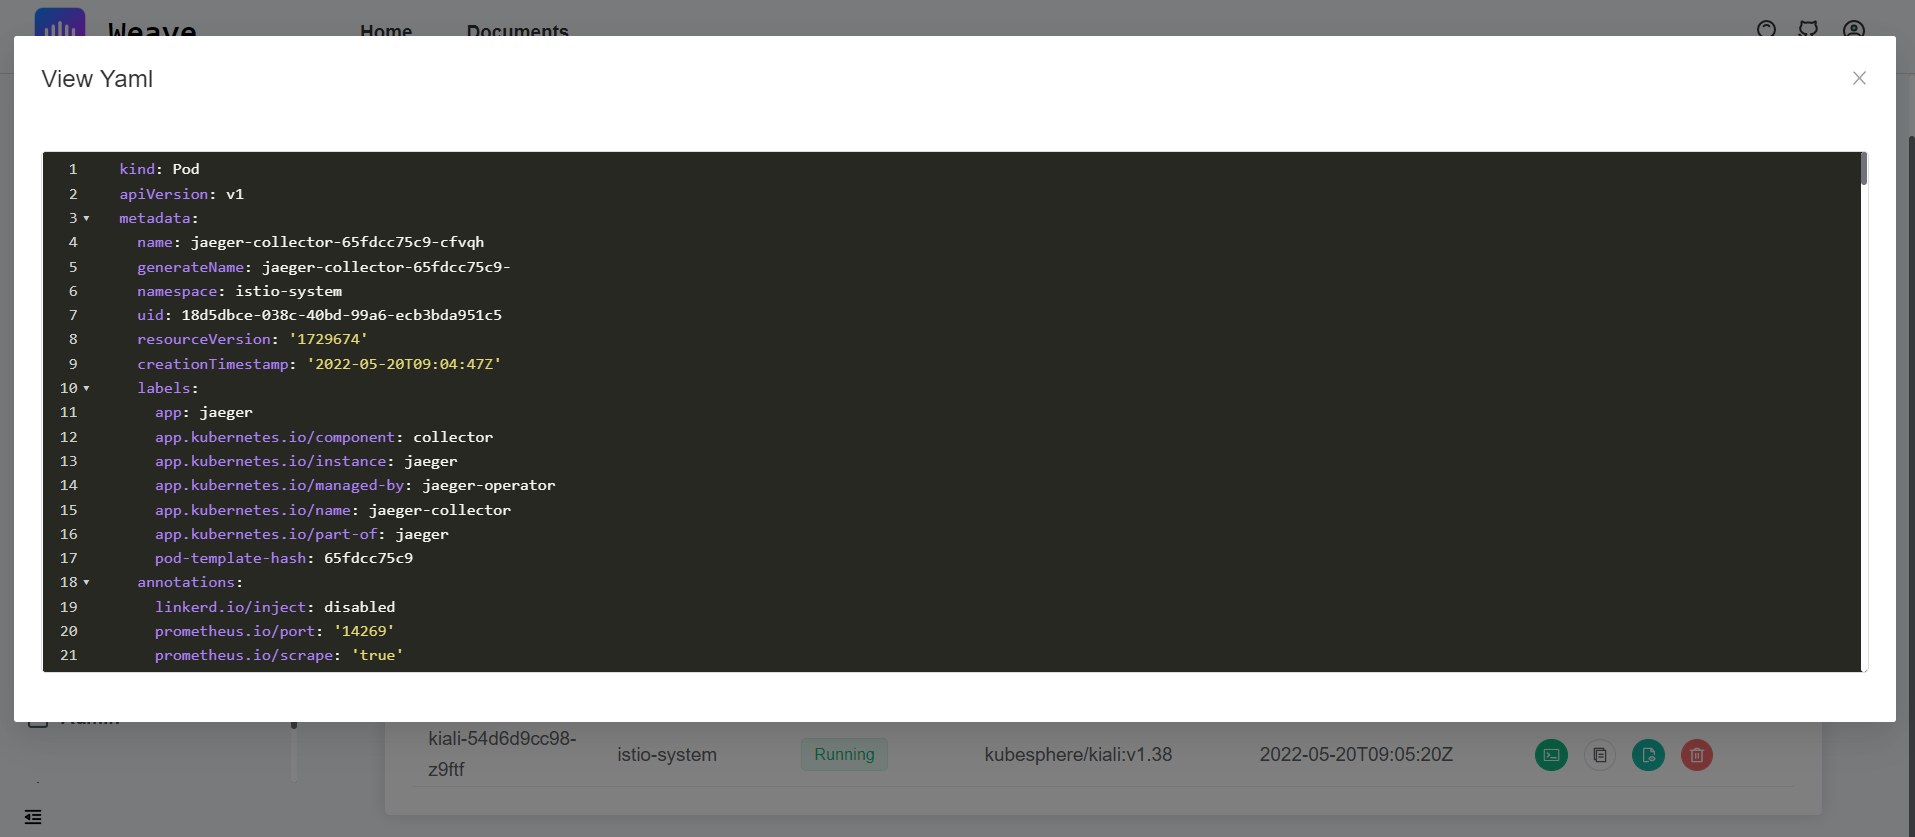Click the uid value 18d5dbce-038c-40bd-99a6-ecb3bda951c5
1915x837 pixels.
pyautogui.click(x=341, y=315)
